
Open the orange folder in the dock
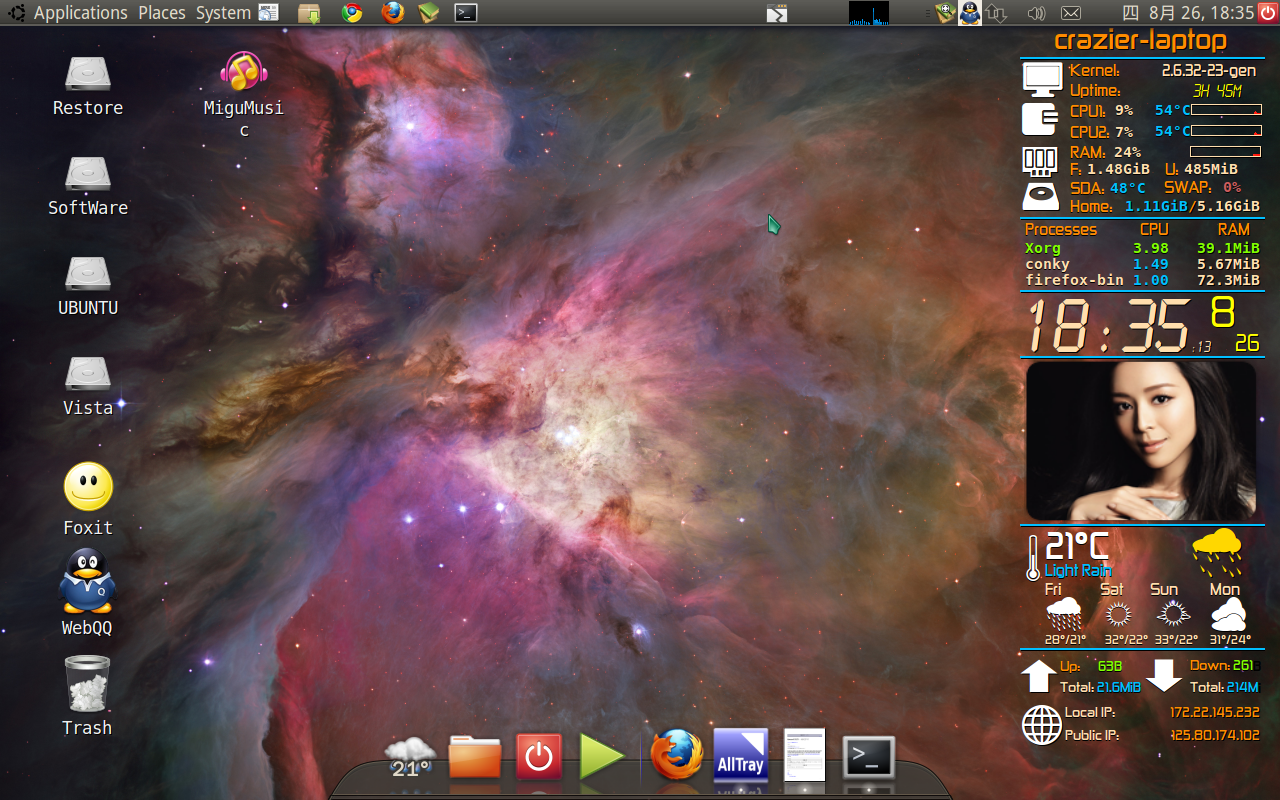pos(475,756)
